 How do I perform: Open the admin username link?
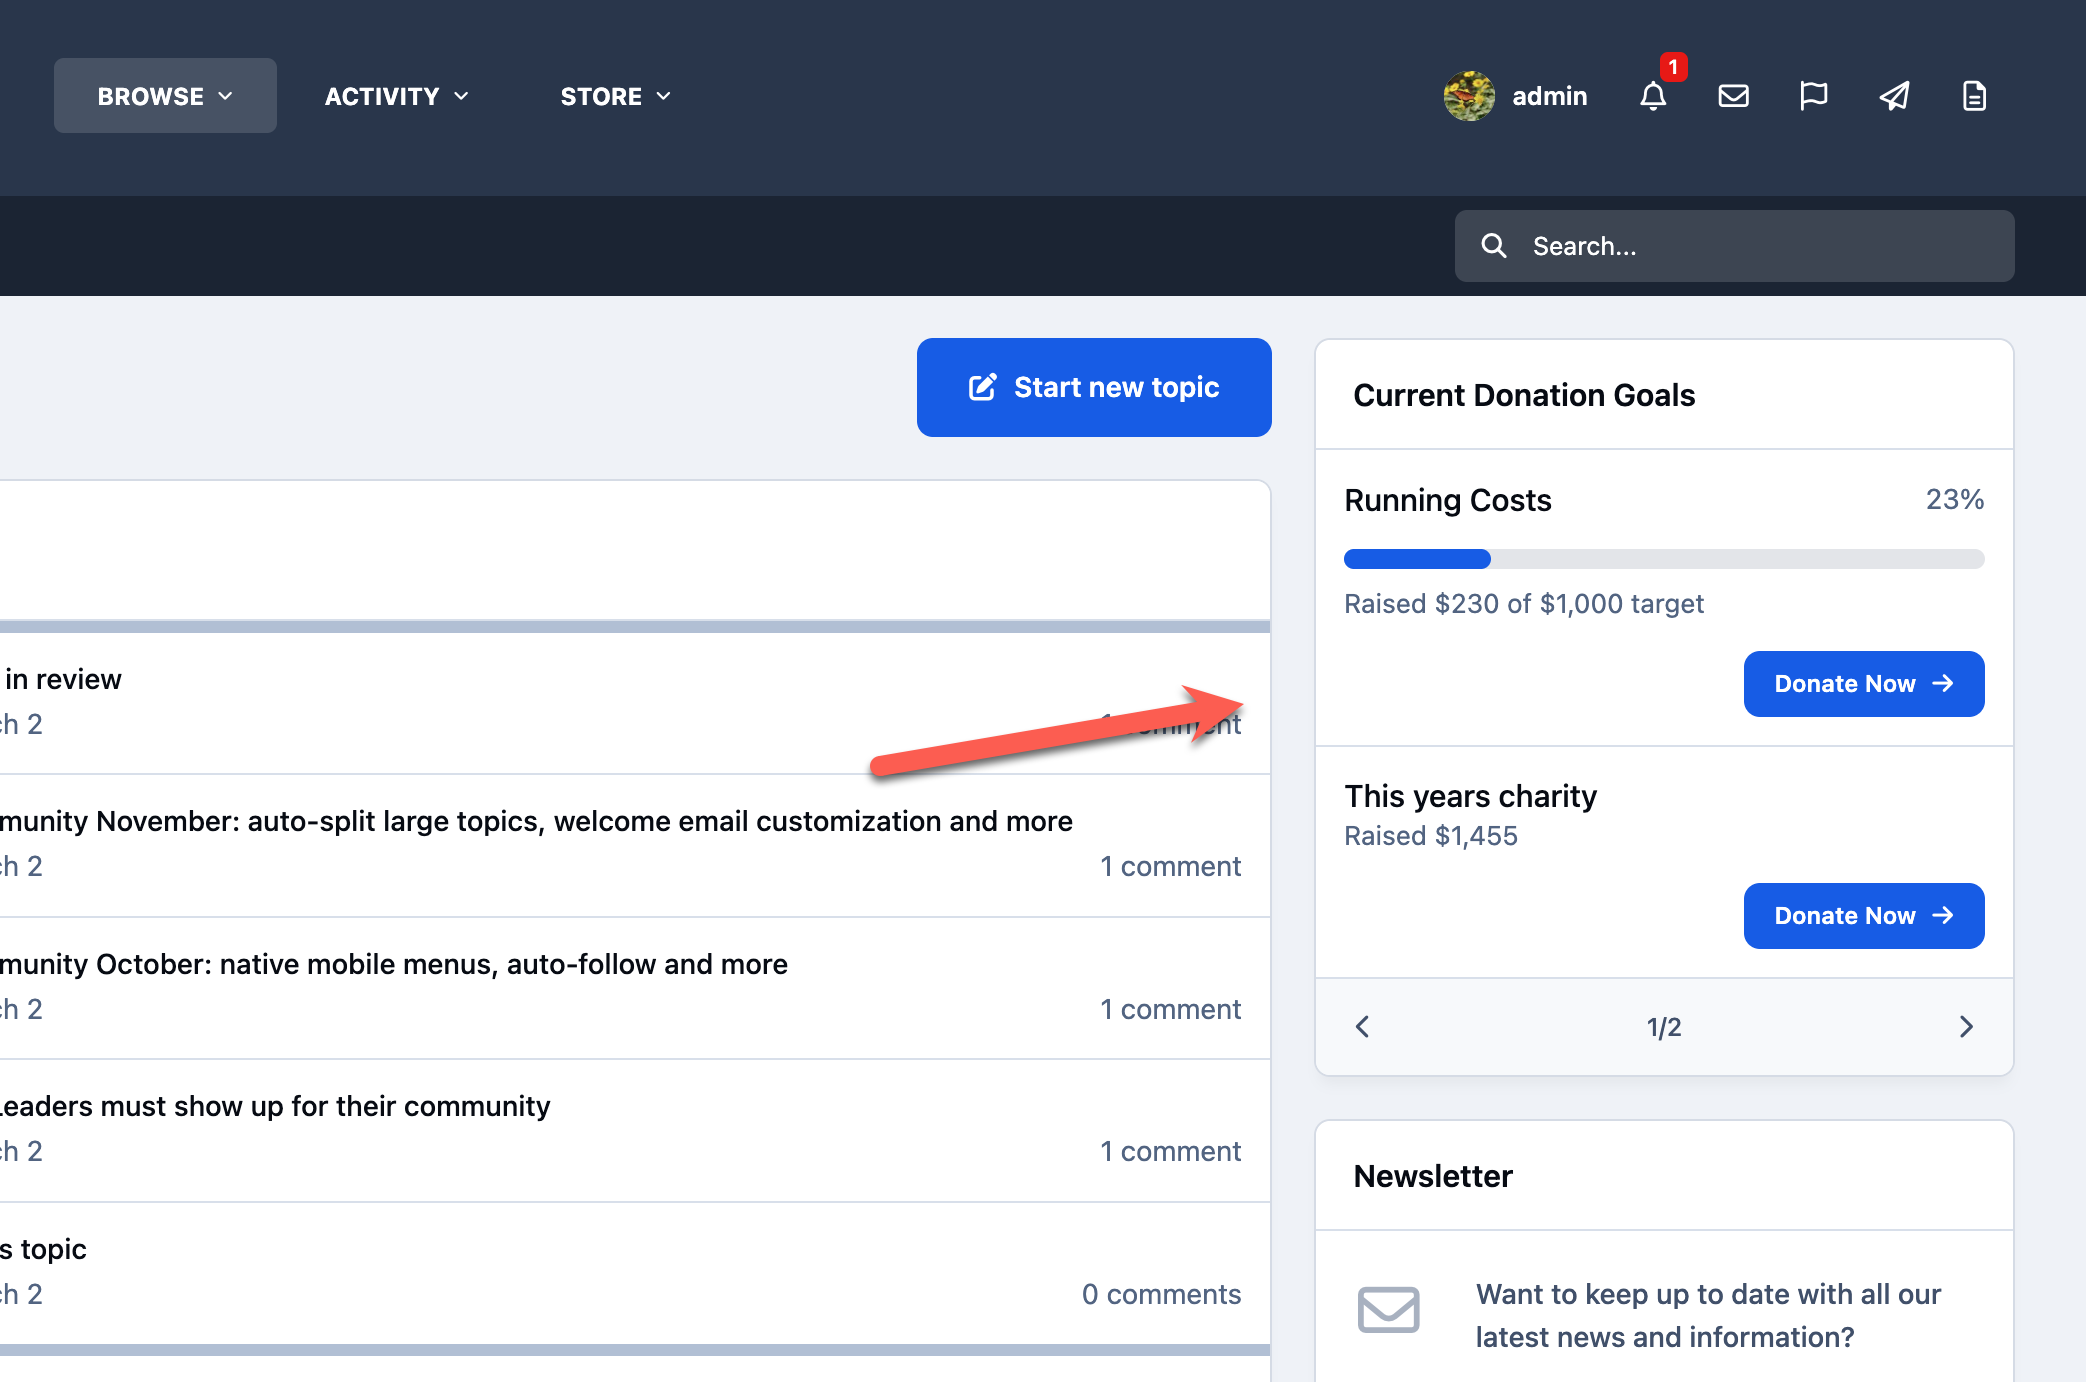[x=1549, y=96]
